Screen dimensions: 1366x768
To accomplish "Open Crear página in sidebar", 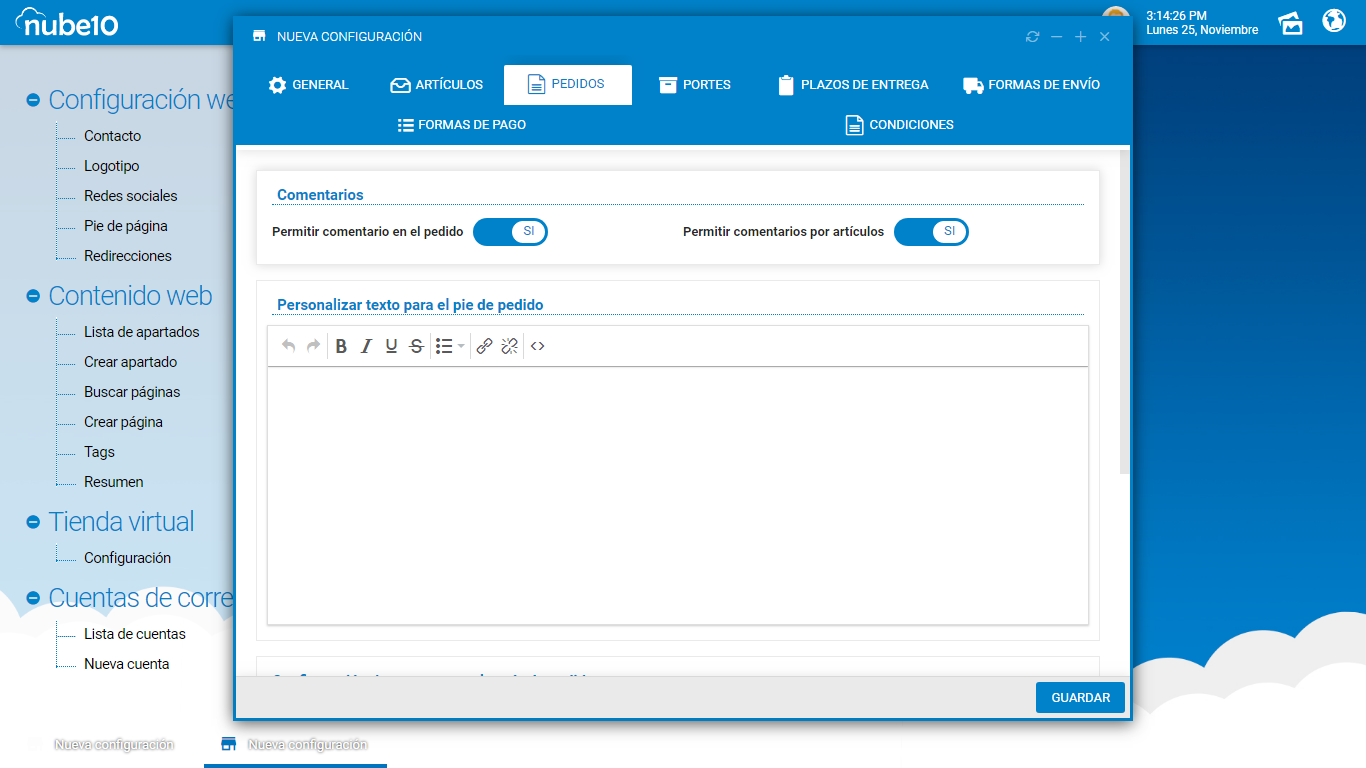I will (x=123, y=422).
